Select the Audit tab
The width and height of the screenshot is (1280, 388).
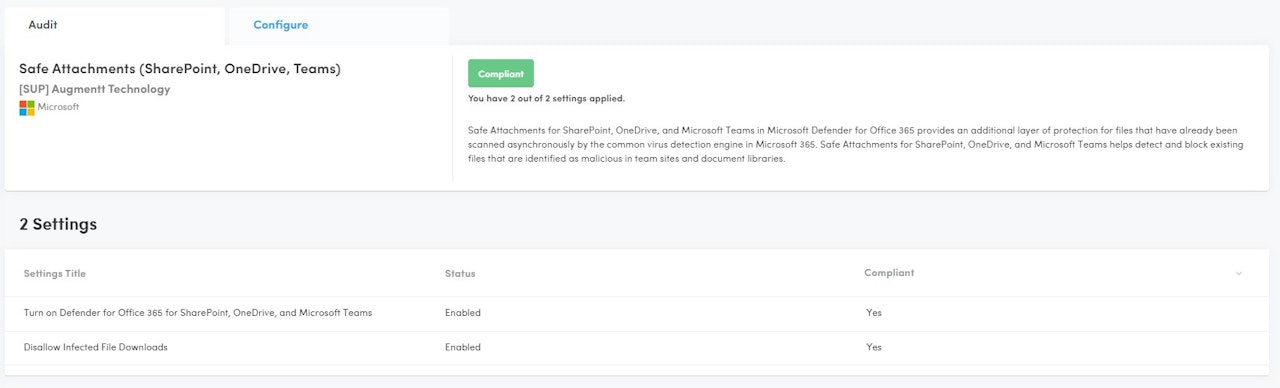(42, 24)
